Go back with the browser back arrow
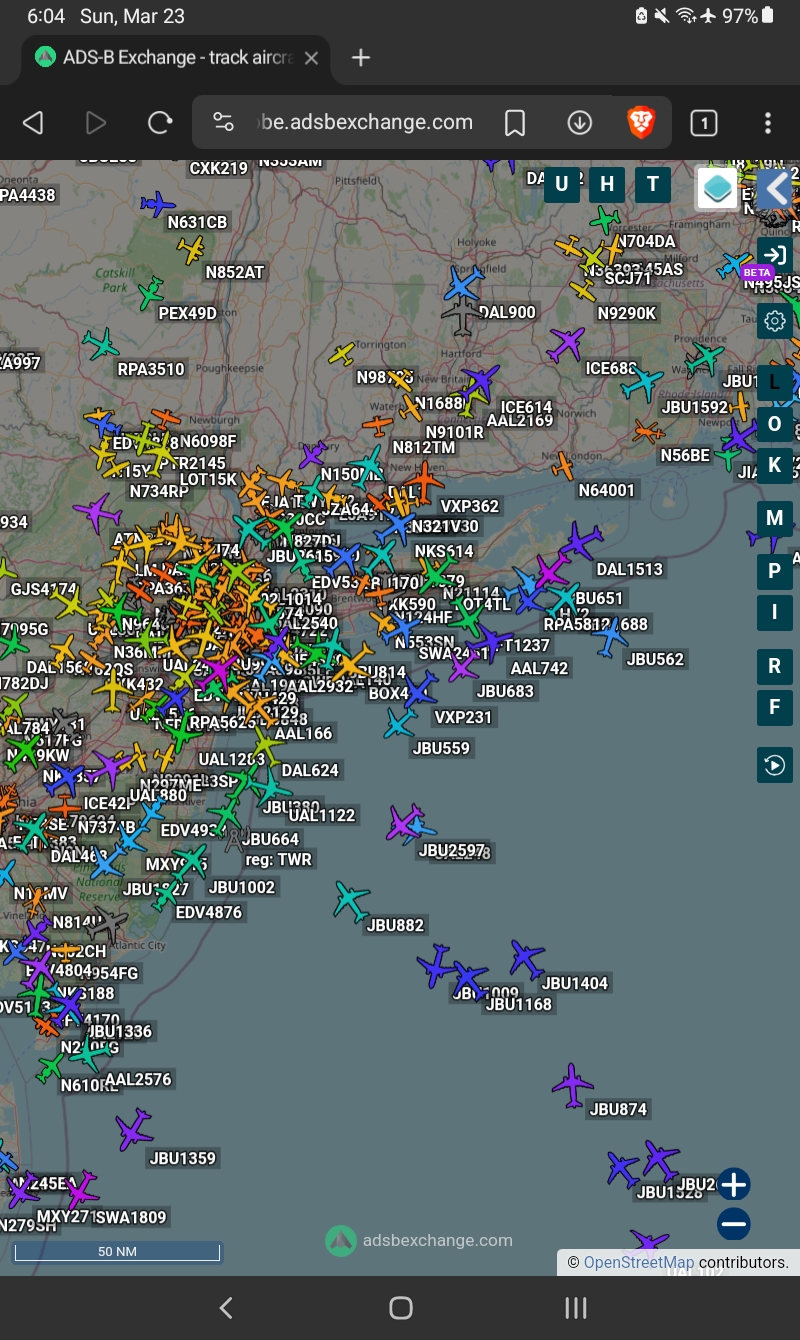 coord(33,123)
